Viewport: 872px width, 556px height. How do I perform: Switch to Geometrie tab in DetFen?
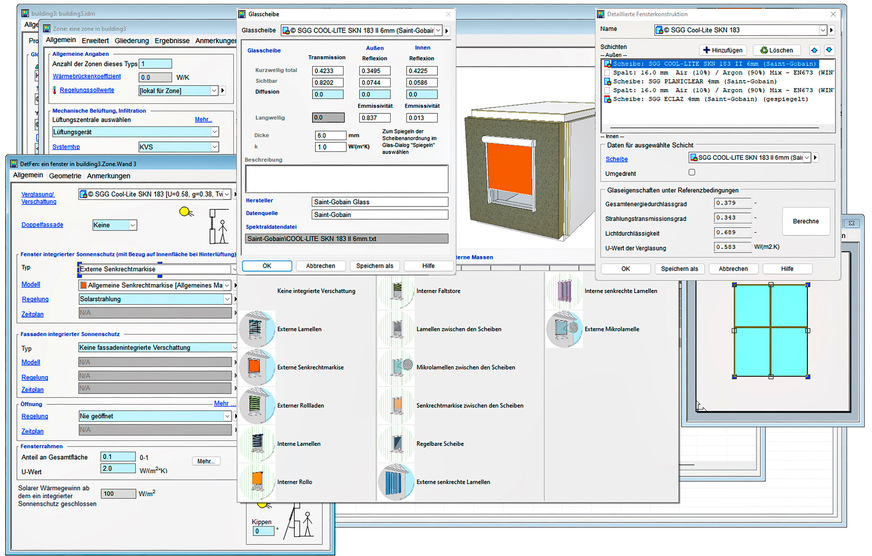pos(65,176)
